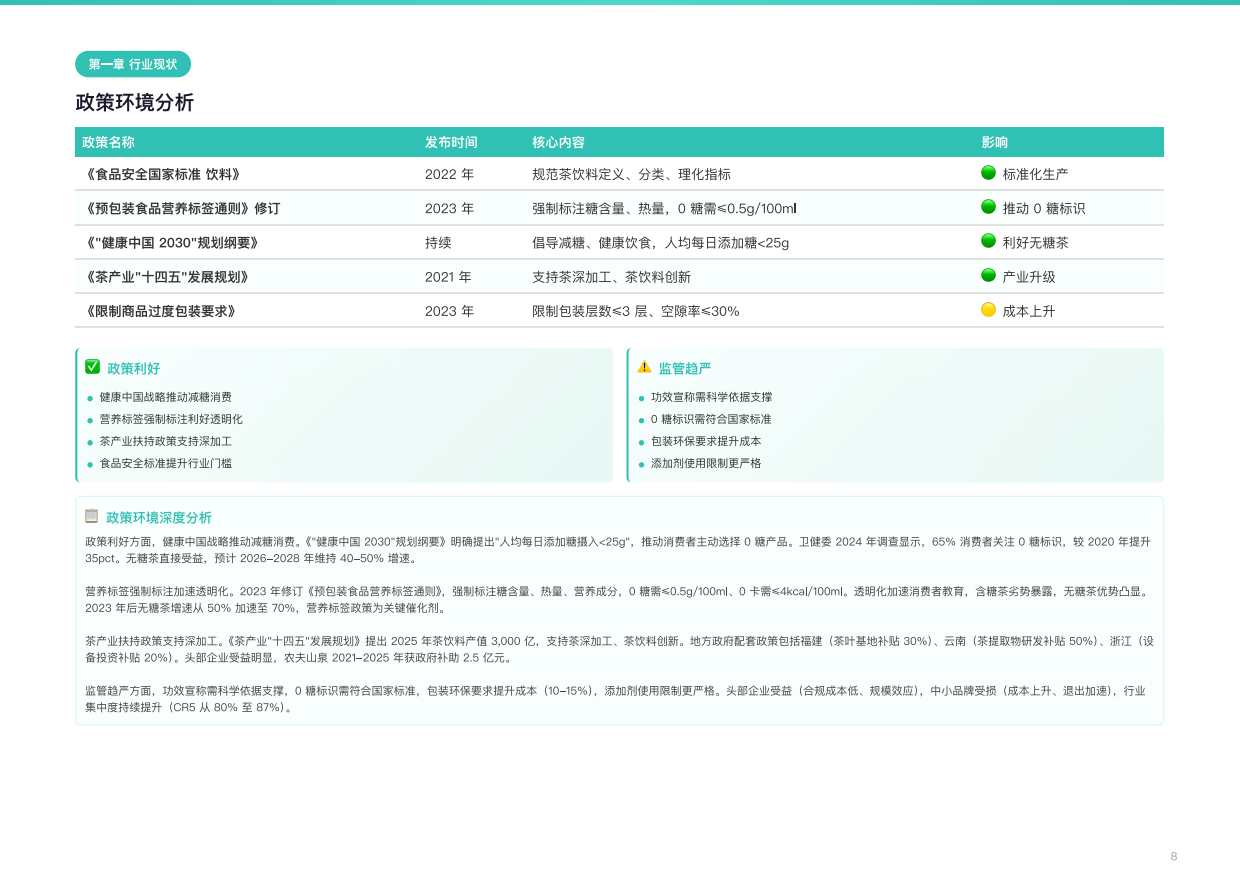Click the 规范茶饮料定义、分类、理化指标 cell

pyautogui.click(x=631, y=174)
